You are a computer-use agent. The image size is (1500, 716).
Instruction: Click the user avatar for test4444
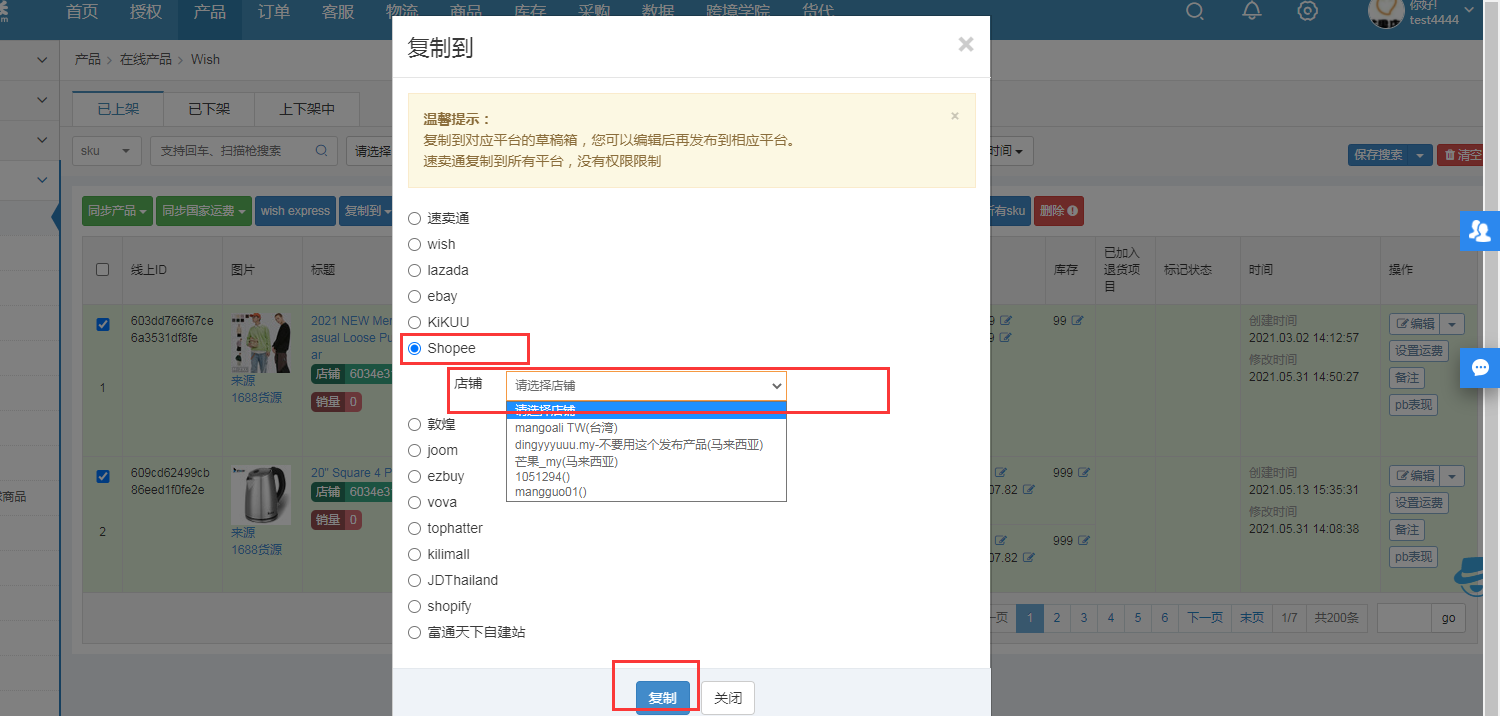[1386, 12]
